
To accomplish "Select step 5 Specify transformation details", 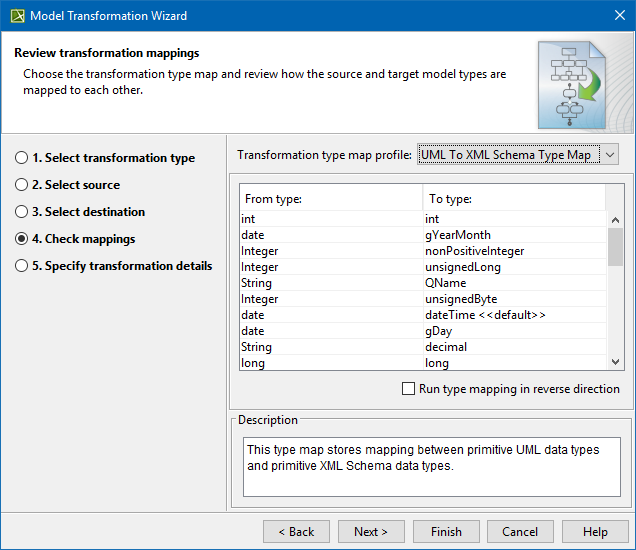I will click(113, 266).
